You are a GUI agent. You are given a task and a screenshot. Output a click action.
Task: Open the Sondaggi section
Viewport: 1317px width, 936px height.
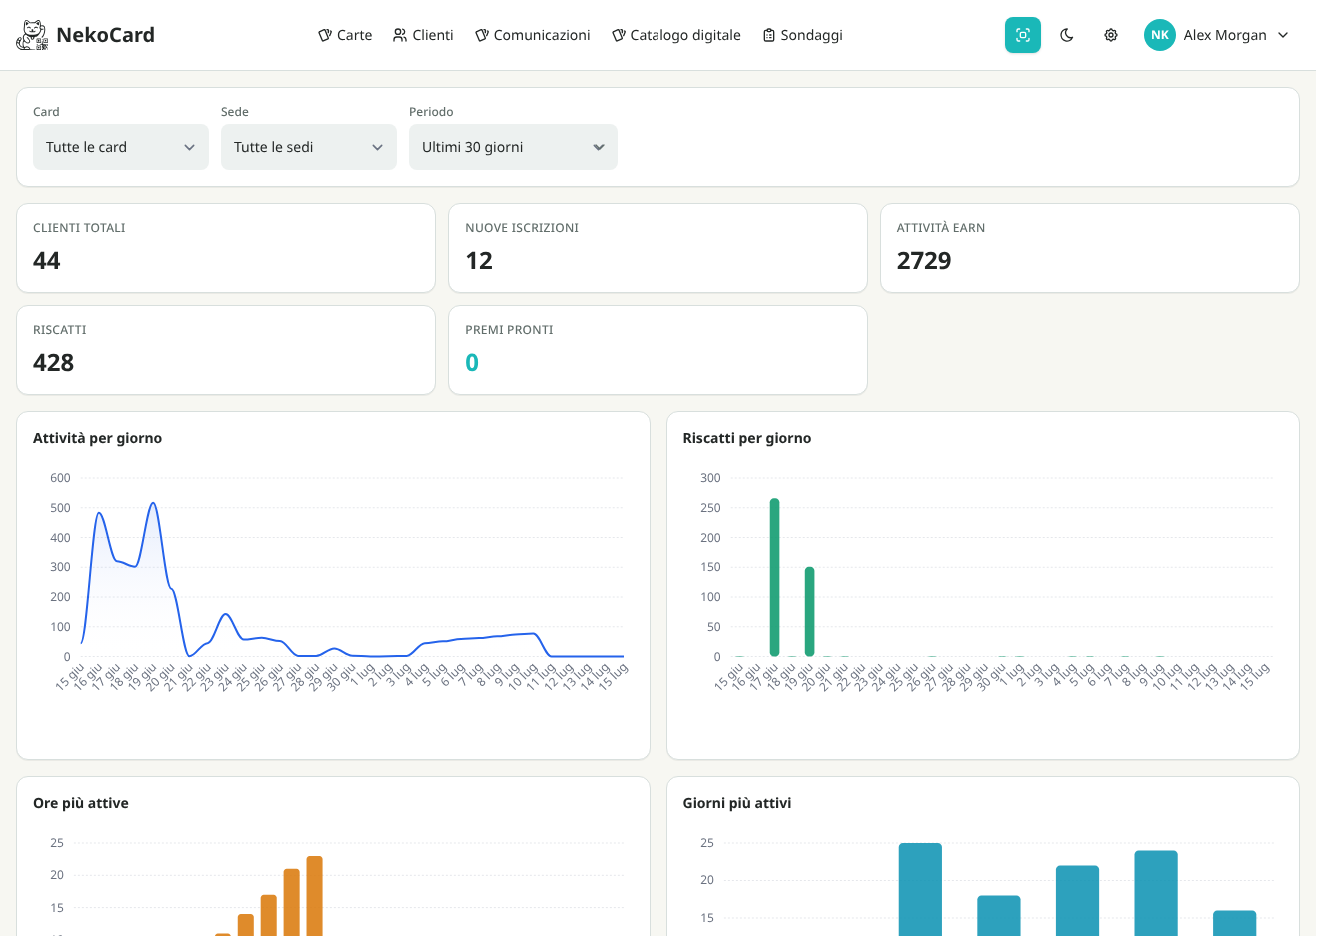click(x=803, y=35)
